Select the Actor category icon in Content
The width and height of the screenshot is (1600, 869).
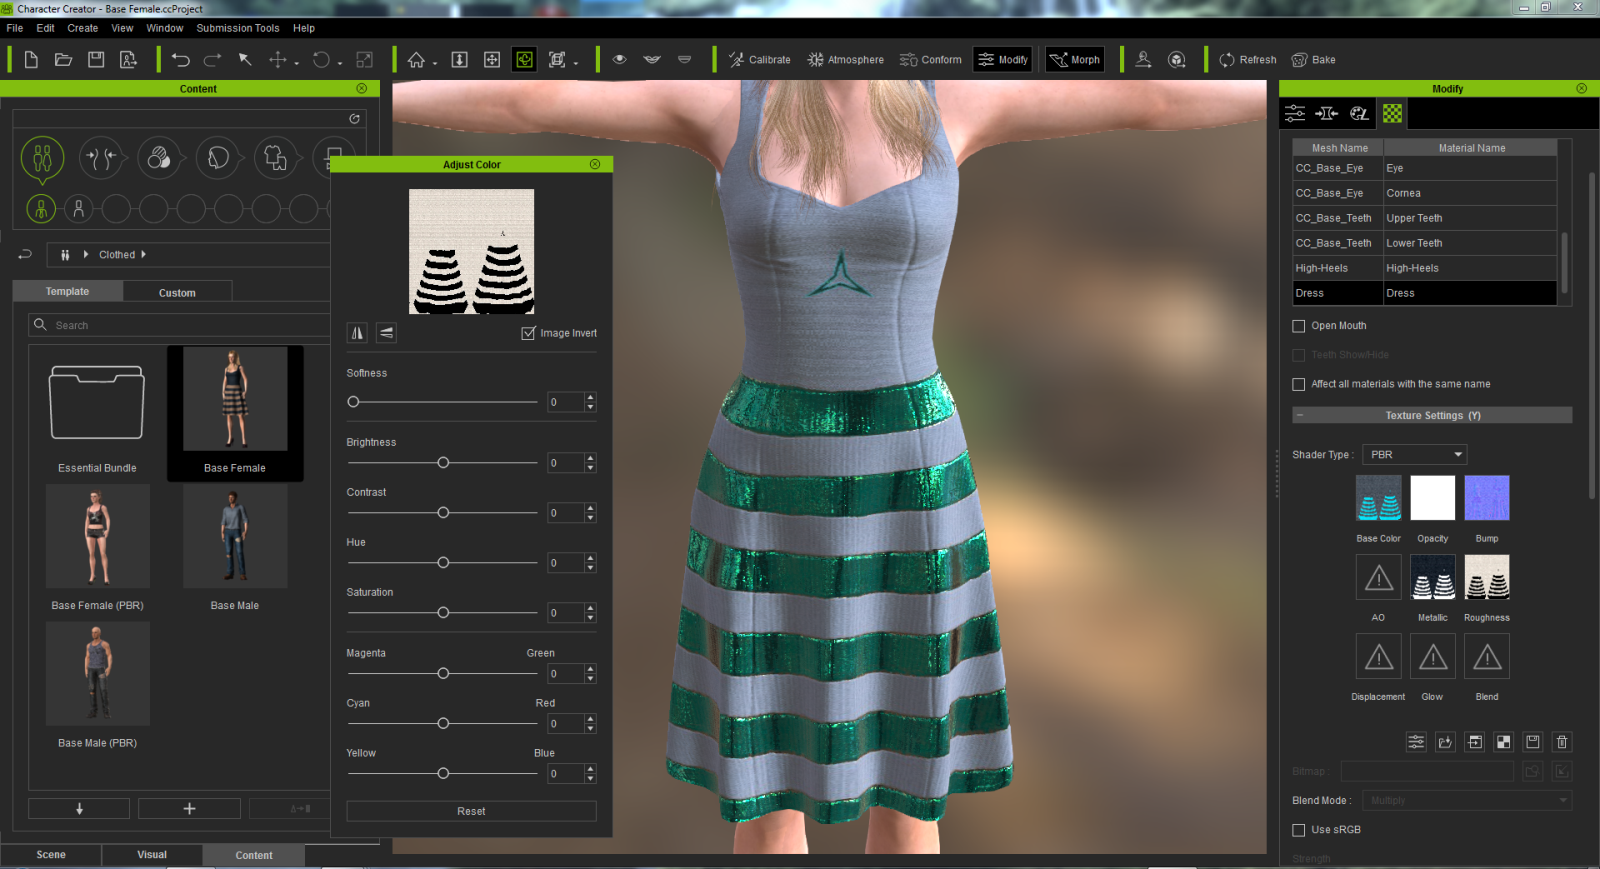pyautogui.click(x=42, y=158)
